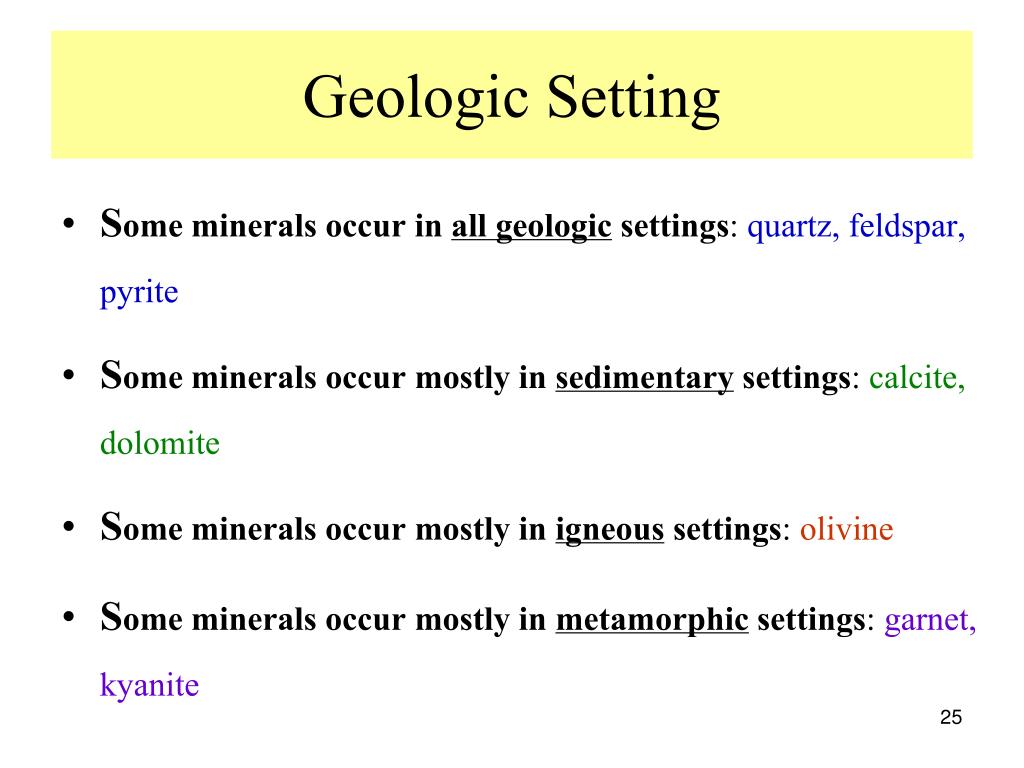Viewport: 1024px width, 768px height.
Task: Click the slide number 25
Action: coord(951,717)
